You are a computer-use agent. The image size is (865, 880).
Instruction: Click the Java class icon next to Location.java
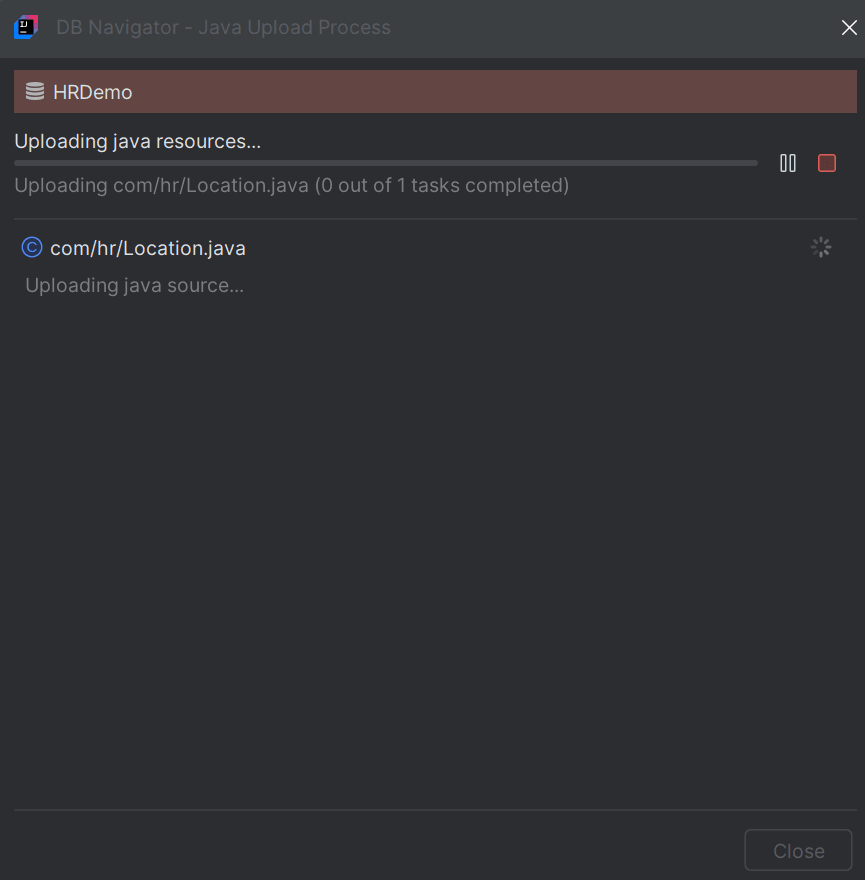(x=31, y=247)
